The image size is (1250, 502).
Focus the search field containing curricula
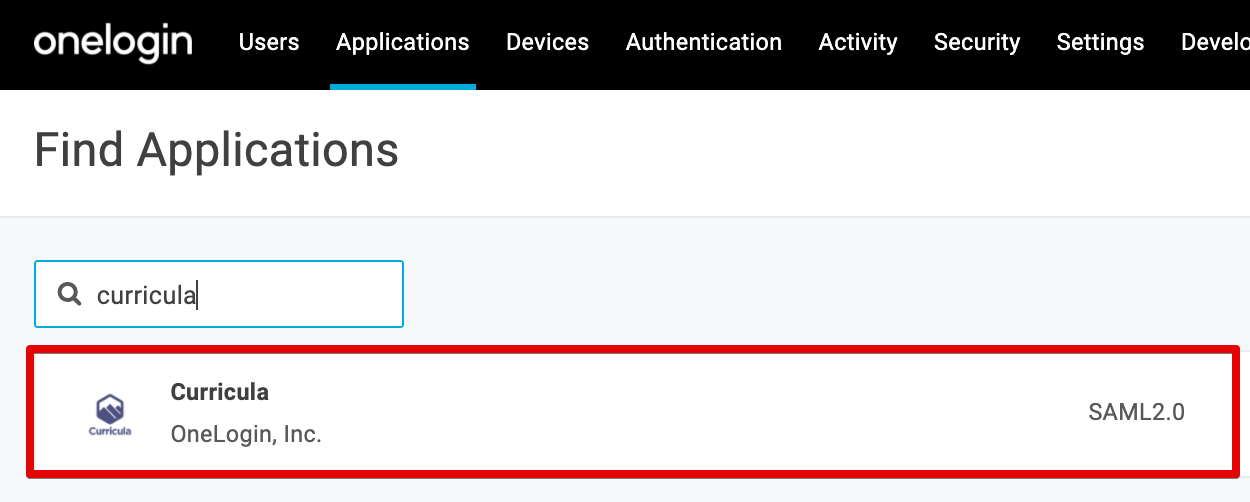[x=219, y=294]
